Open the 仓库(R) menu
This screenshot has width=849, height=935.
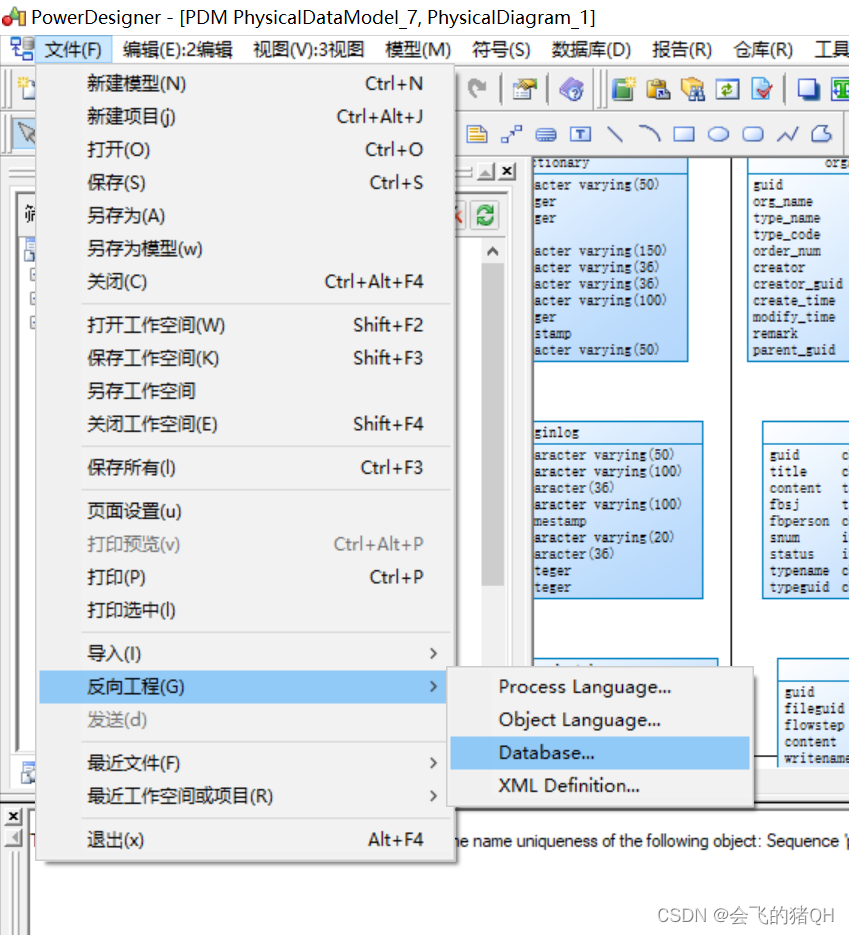point(763,49)
